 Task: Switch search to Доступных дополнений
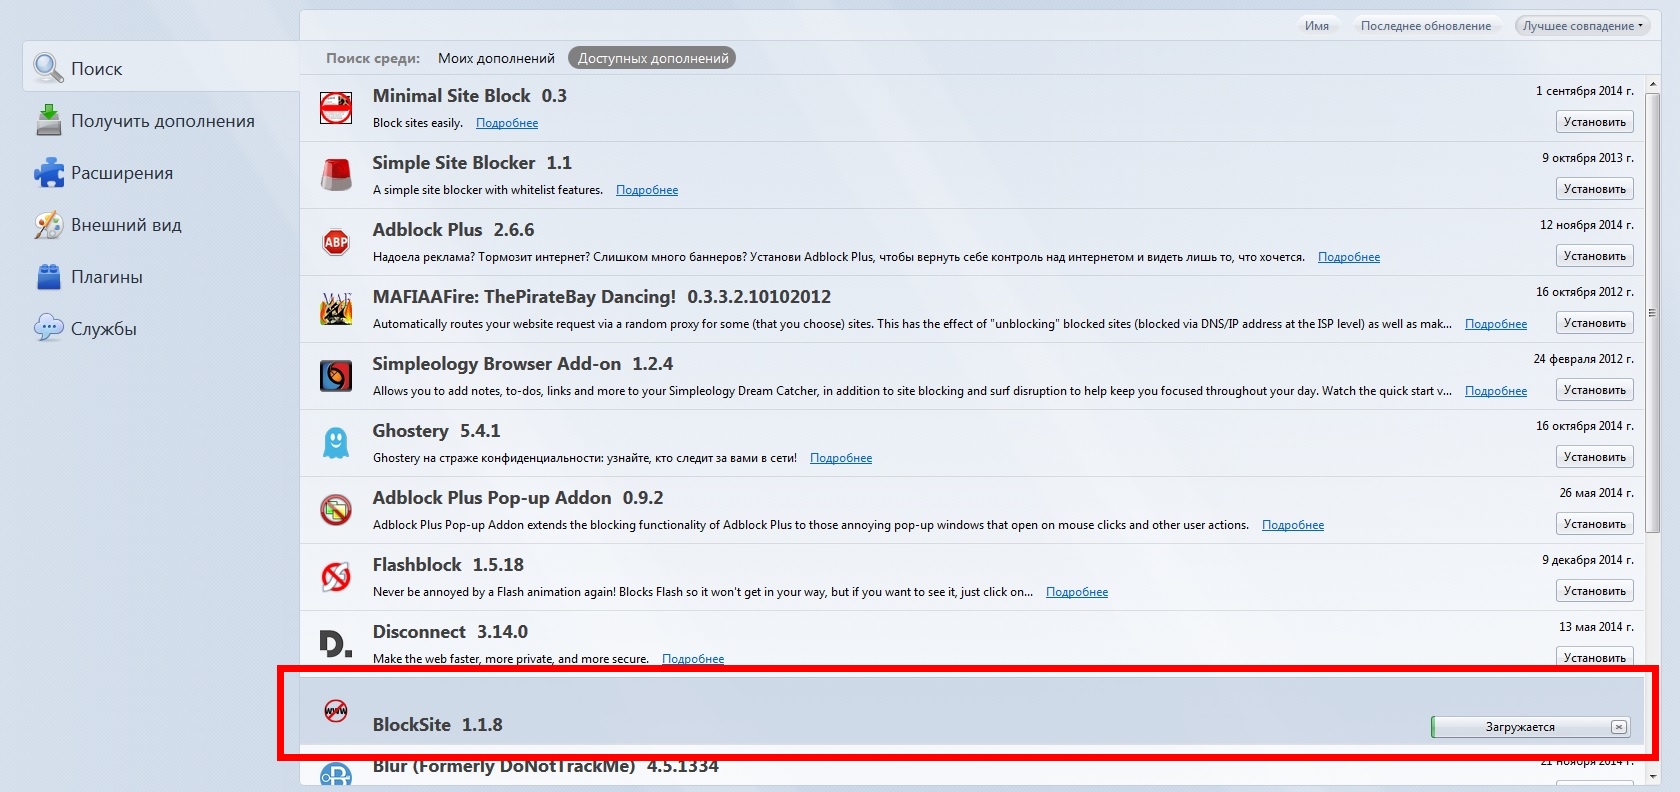point(652,58)
